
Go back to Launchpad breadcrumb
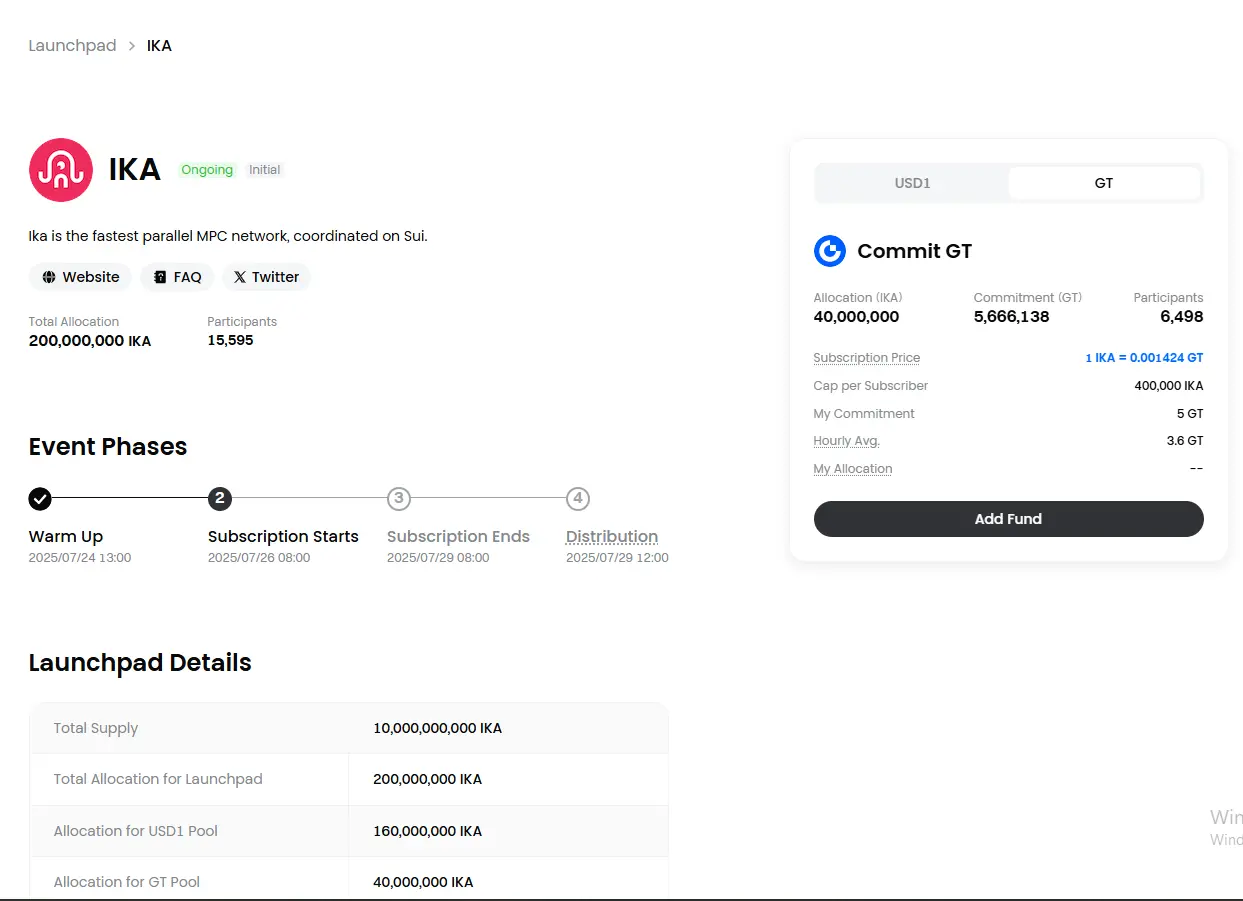coord(73,46)
